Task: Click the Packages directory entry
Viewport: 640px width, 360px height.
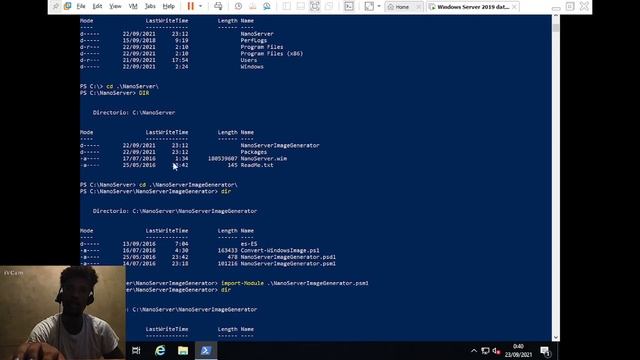Action: click(x=254, y=152)
